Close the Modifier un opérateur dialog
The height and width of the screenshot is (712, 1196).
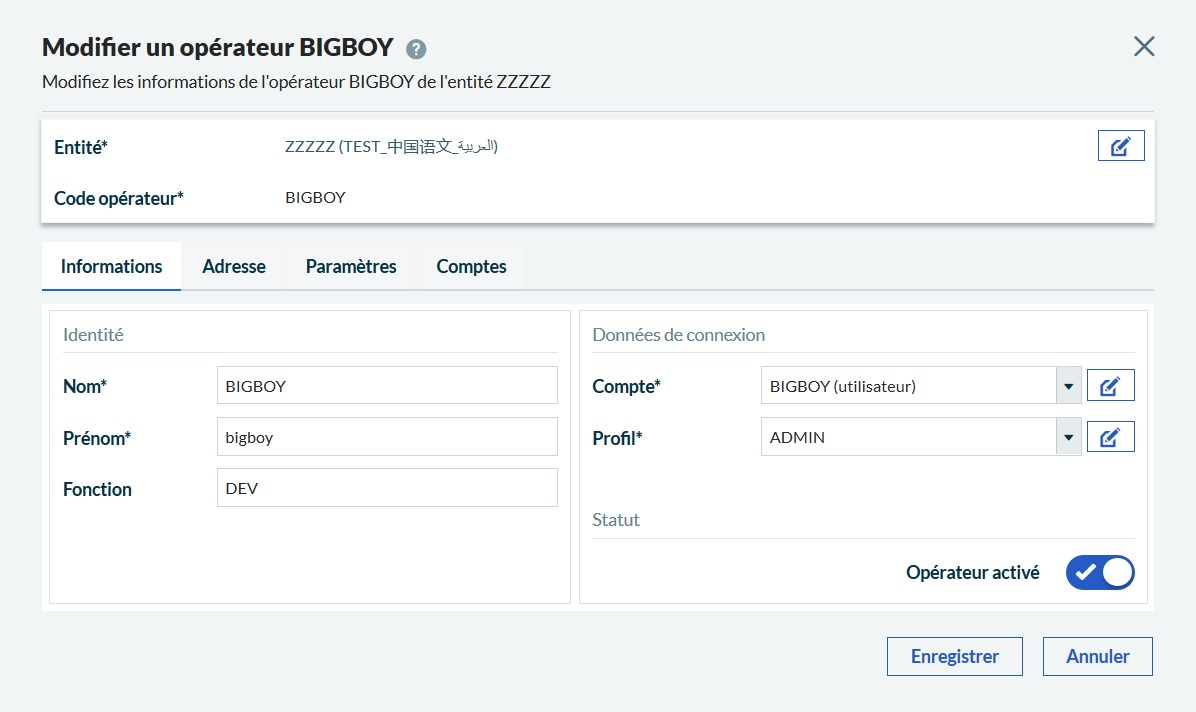pyautogui.click(x=1143, y=46)
